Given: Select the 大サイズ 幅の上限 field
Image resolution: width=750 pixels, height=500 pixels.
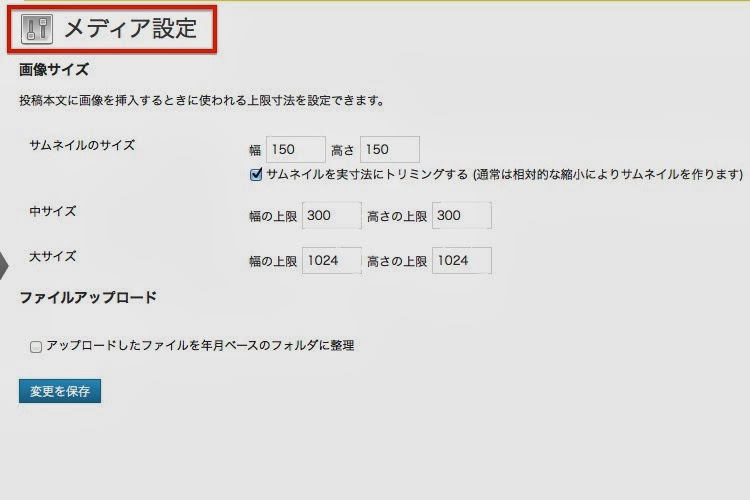Looking at the screenshot, I should coord(331,260).
